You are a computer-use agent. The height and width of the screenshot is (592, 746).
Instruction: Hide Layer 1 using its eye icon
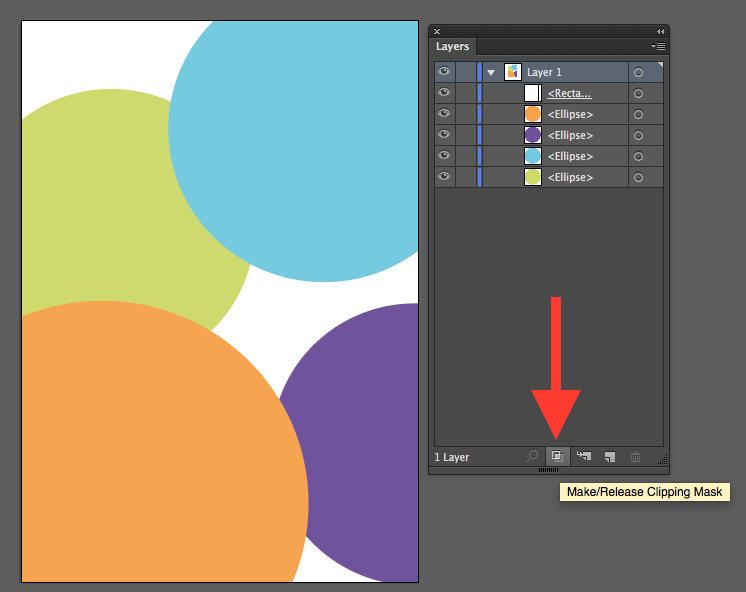[444, 71]
